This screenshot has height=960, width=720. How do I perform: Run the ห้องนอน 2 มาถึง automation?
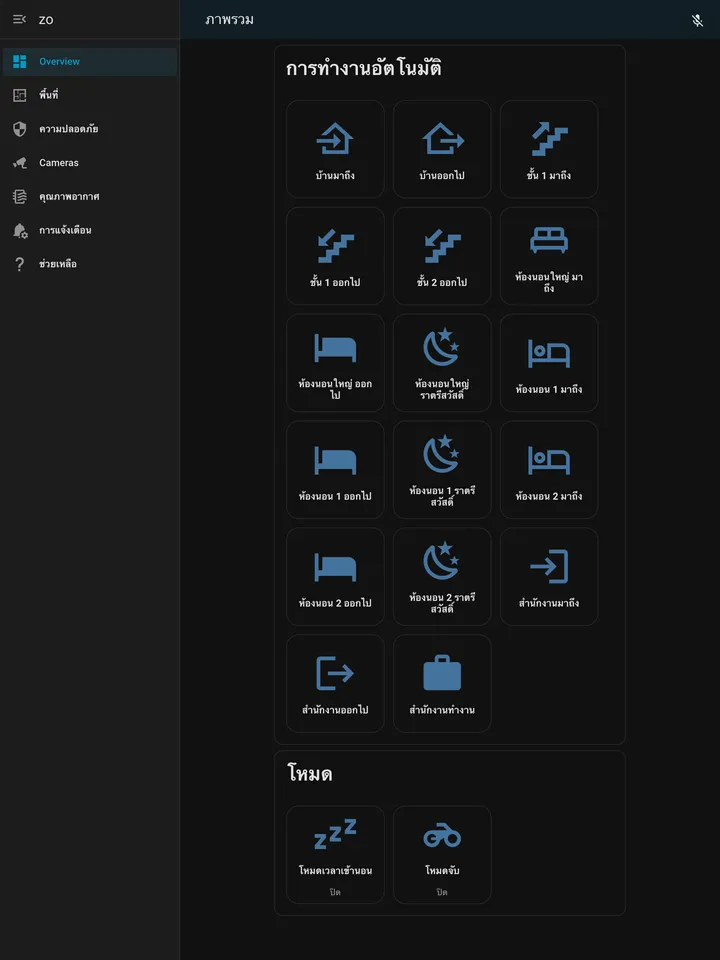tap(549, 470)
